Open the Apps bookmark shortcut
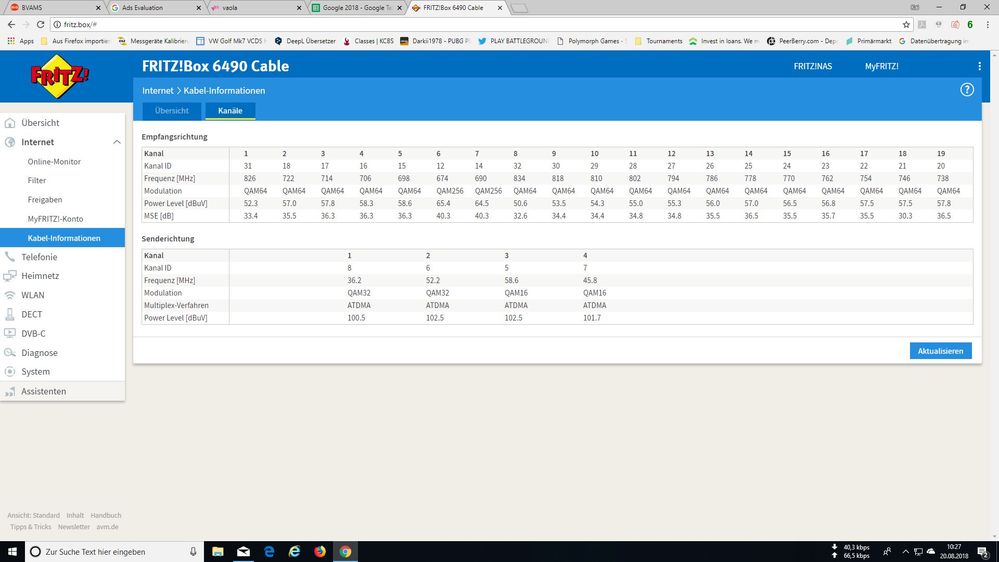 [x=20, y=41]
